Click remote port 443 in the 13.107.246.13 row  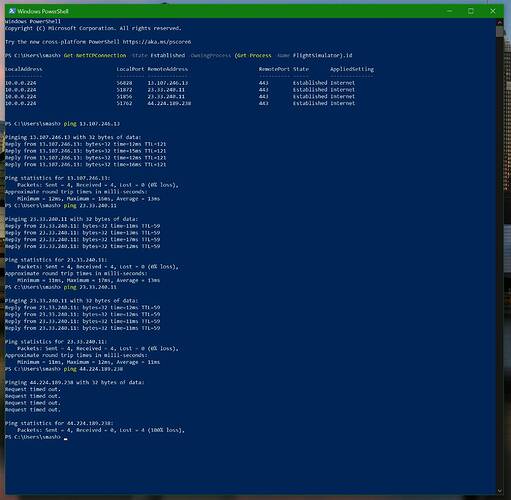tap(264, 83)
